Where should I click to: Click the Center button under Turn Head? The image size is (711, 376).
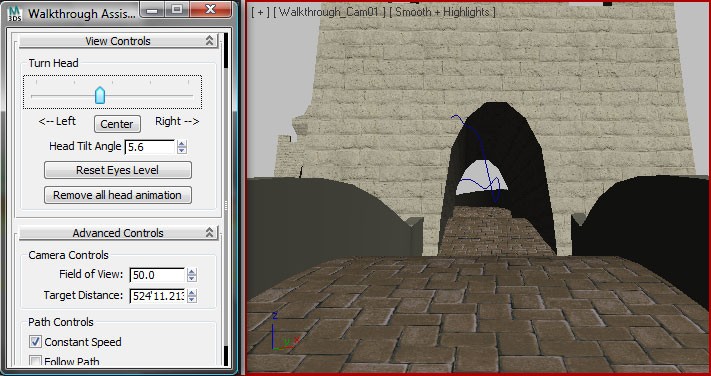click(x=117, y=124)
